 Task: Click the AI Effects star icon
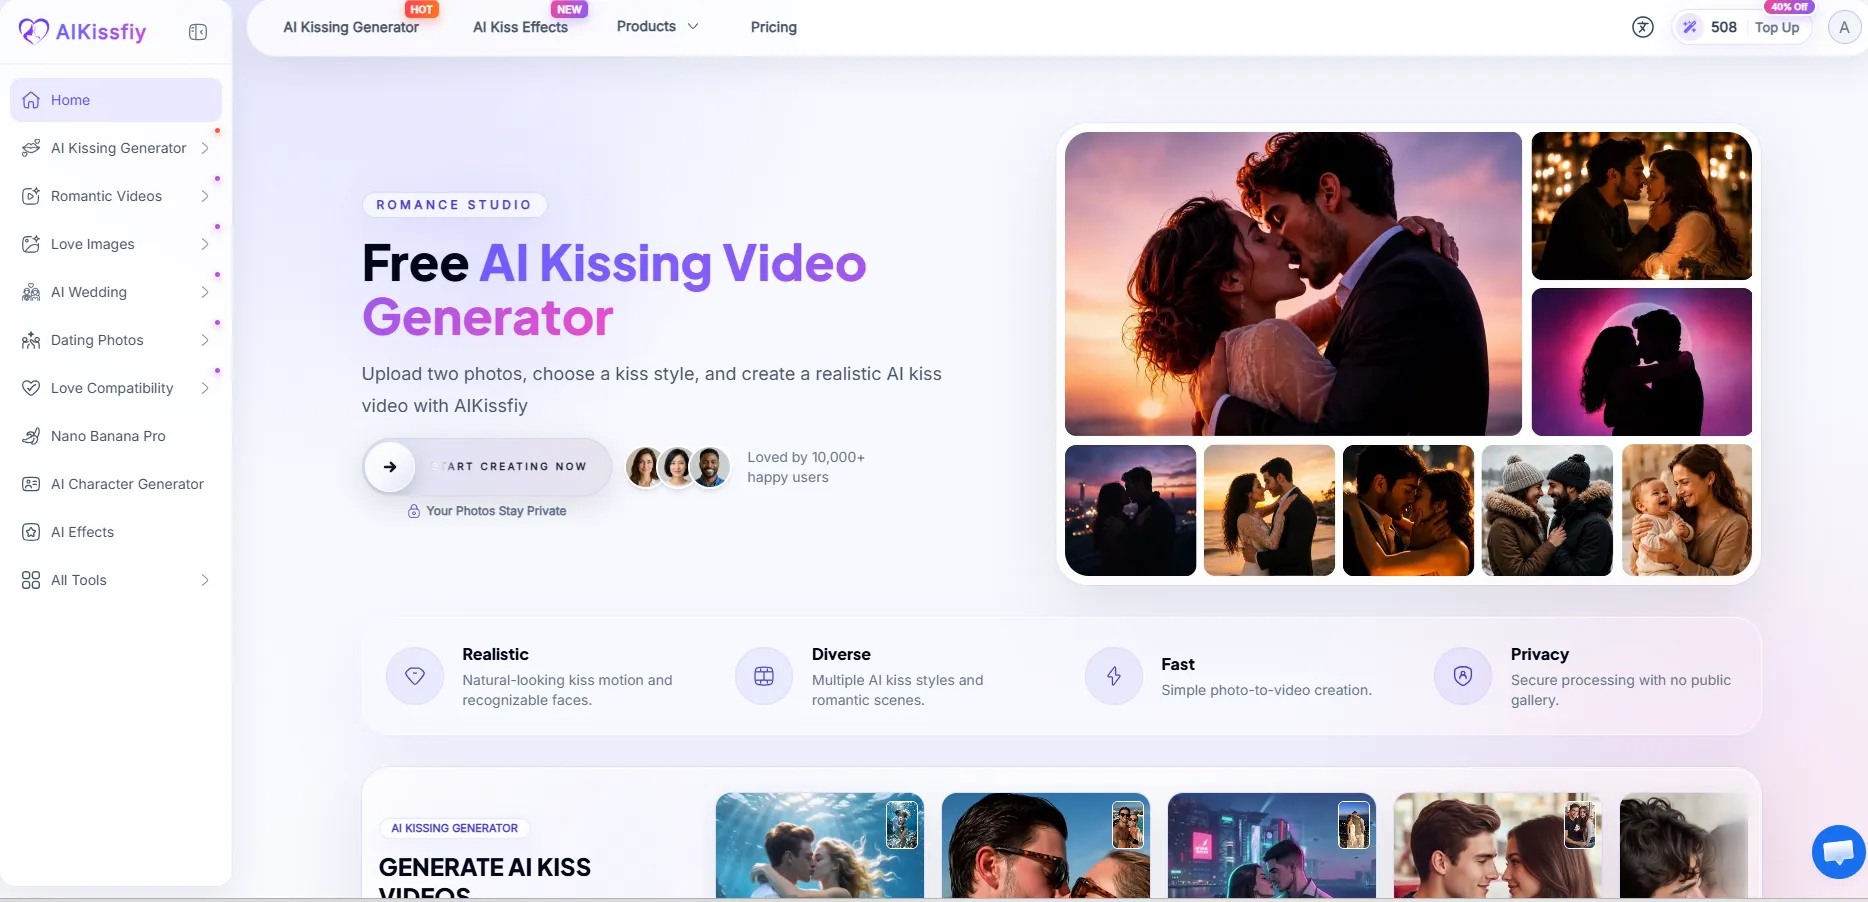click(x=31, y=532)
